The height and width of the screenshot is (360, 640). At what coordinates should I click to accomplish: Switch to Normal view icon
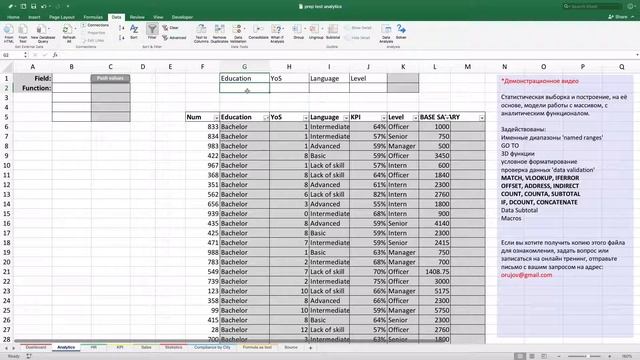pyautogui.click(x=519, y=356)
